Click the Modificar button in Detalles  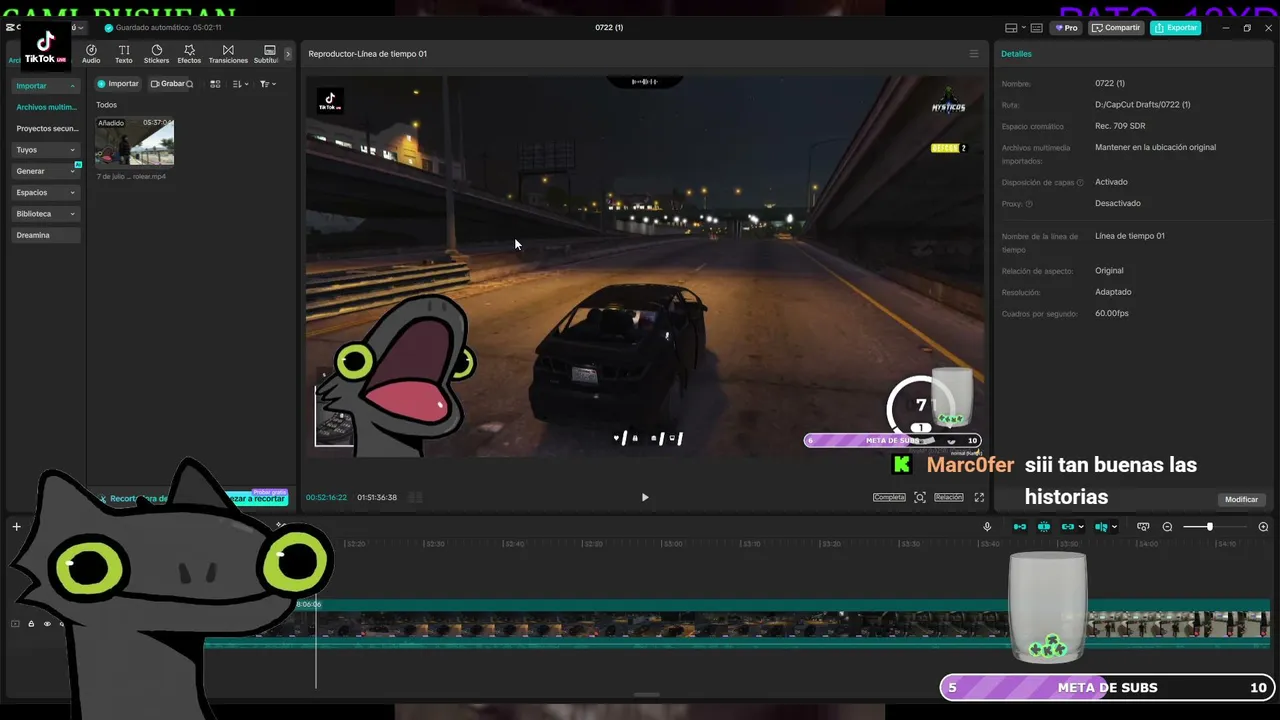1242,499
